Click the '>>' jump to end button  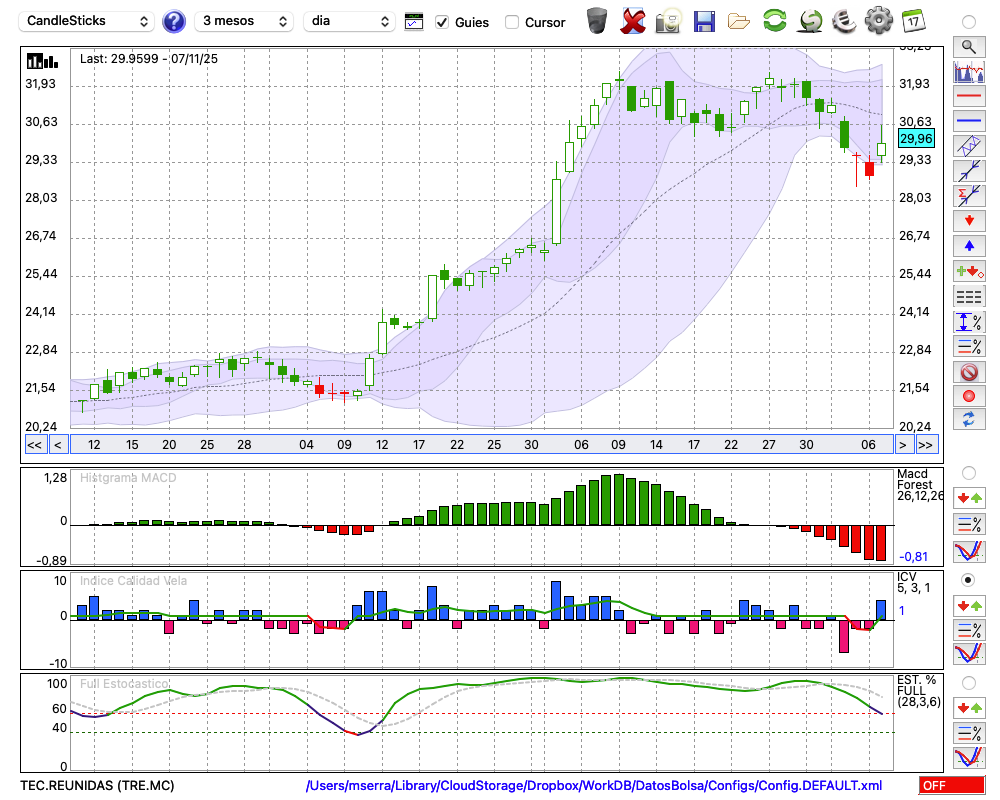click(926, 444)
